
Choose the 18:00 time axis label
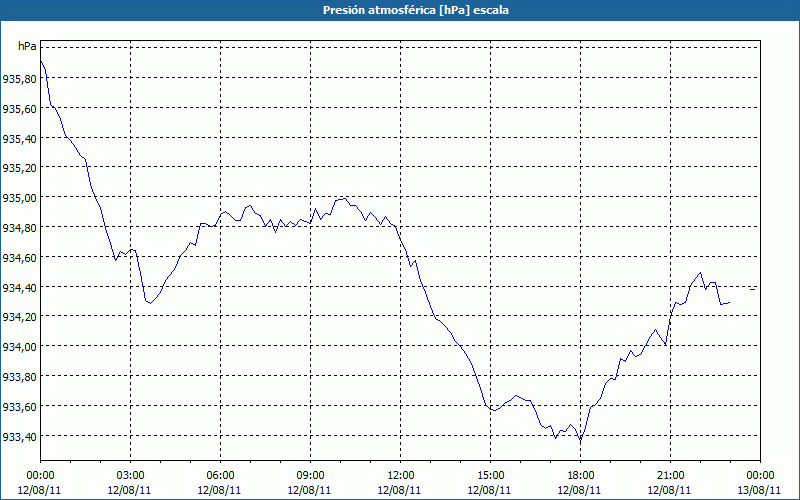[x=580, y=475]
